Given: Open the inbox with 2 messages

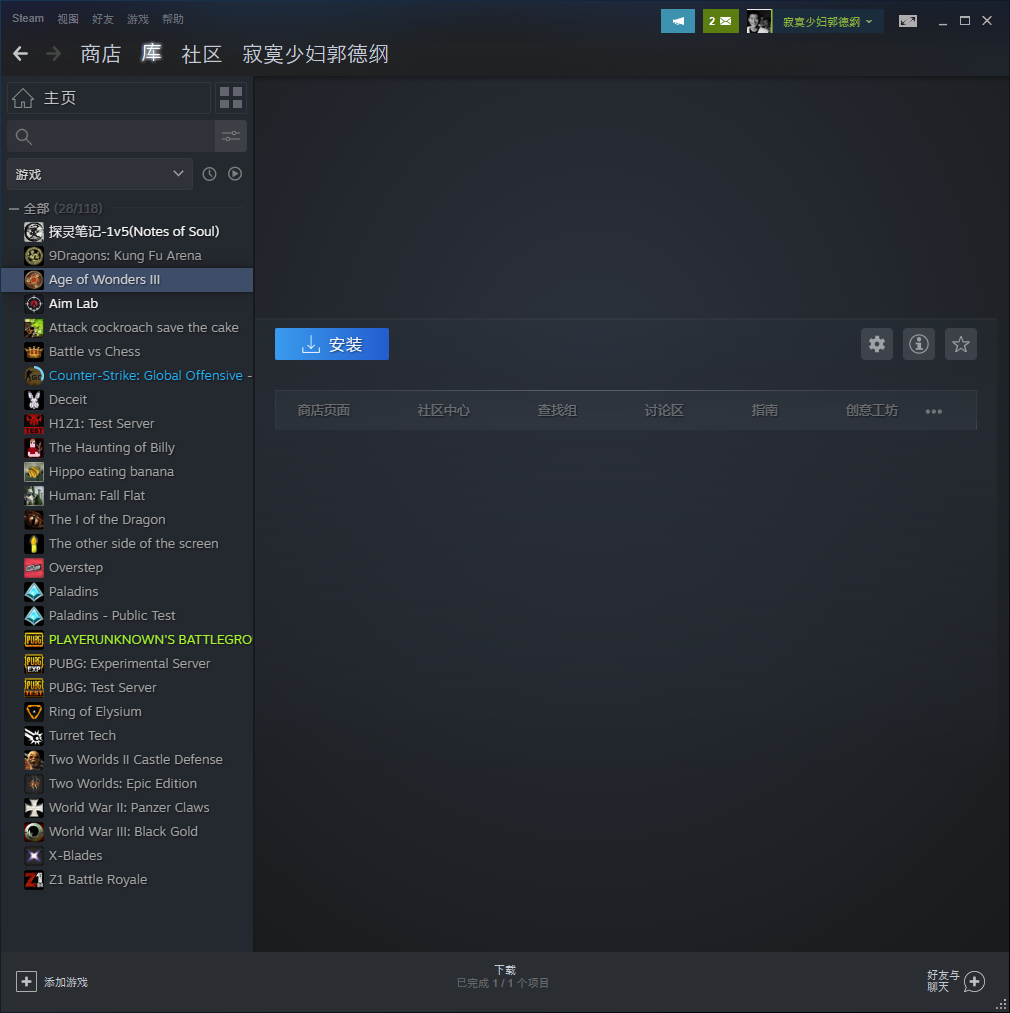Looking at the screenshot, I should [721, 21].
